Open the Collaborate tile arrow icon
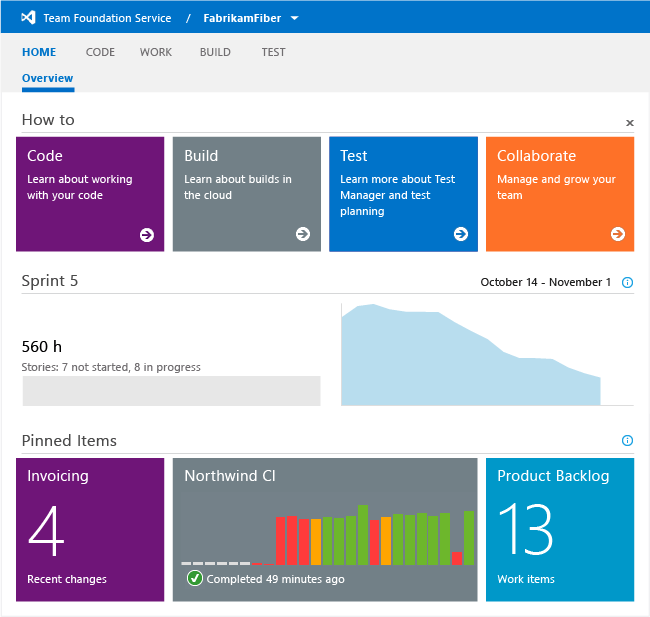The width and height of the screenshot is (650, 617). tap(618, 234)
